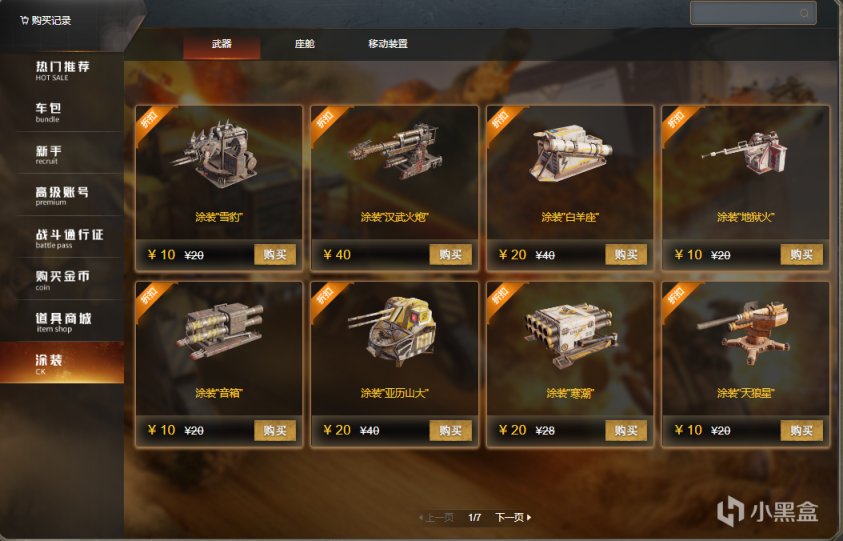Viewport: 843px width, 541px height.
Task: Click 购买 for 涂装"寒潮"
Action: 626,430
